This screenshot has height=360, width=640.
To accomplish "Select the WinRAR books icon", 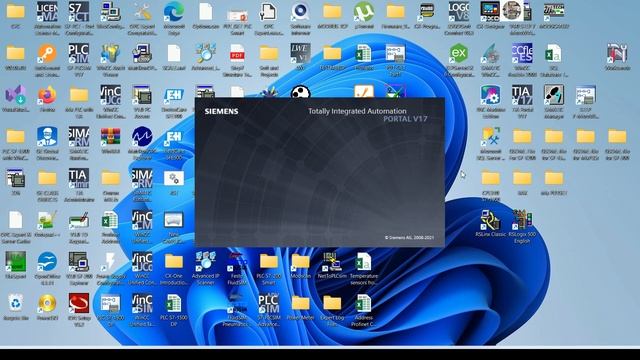I will tap(111, 137).
